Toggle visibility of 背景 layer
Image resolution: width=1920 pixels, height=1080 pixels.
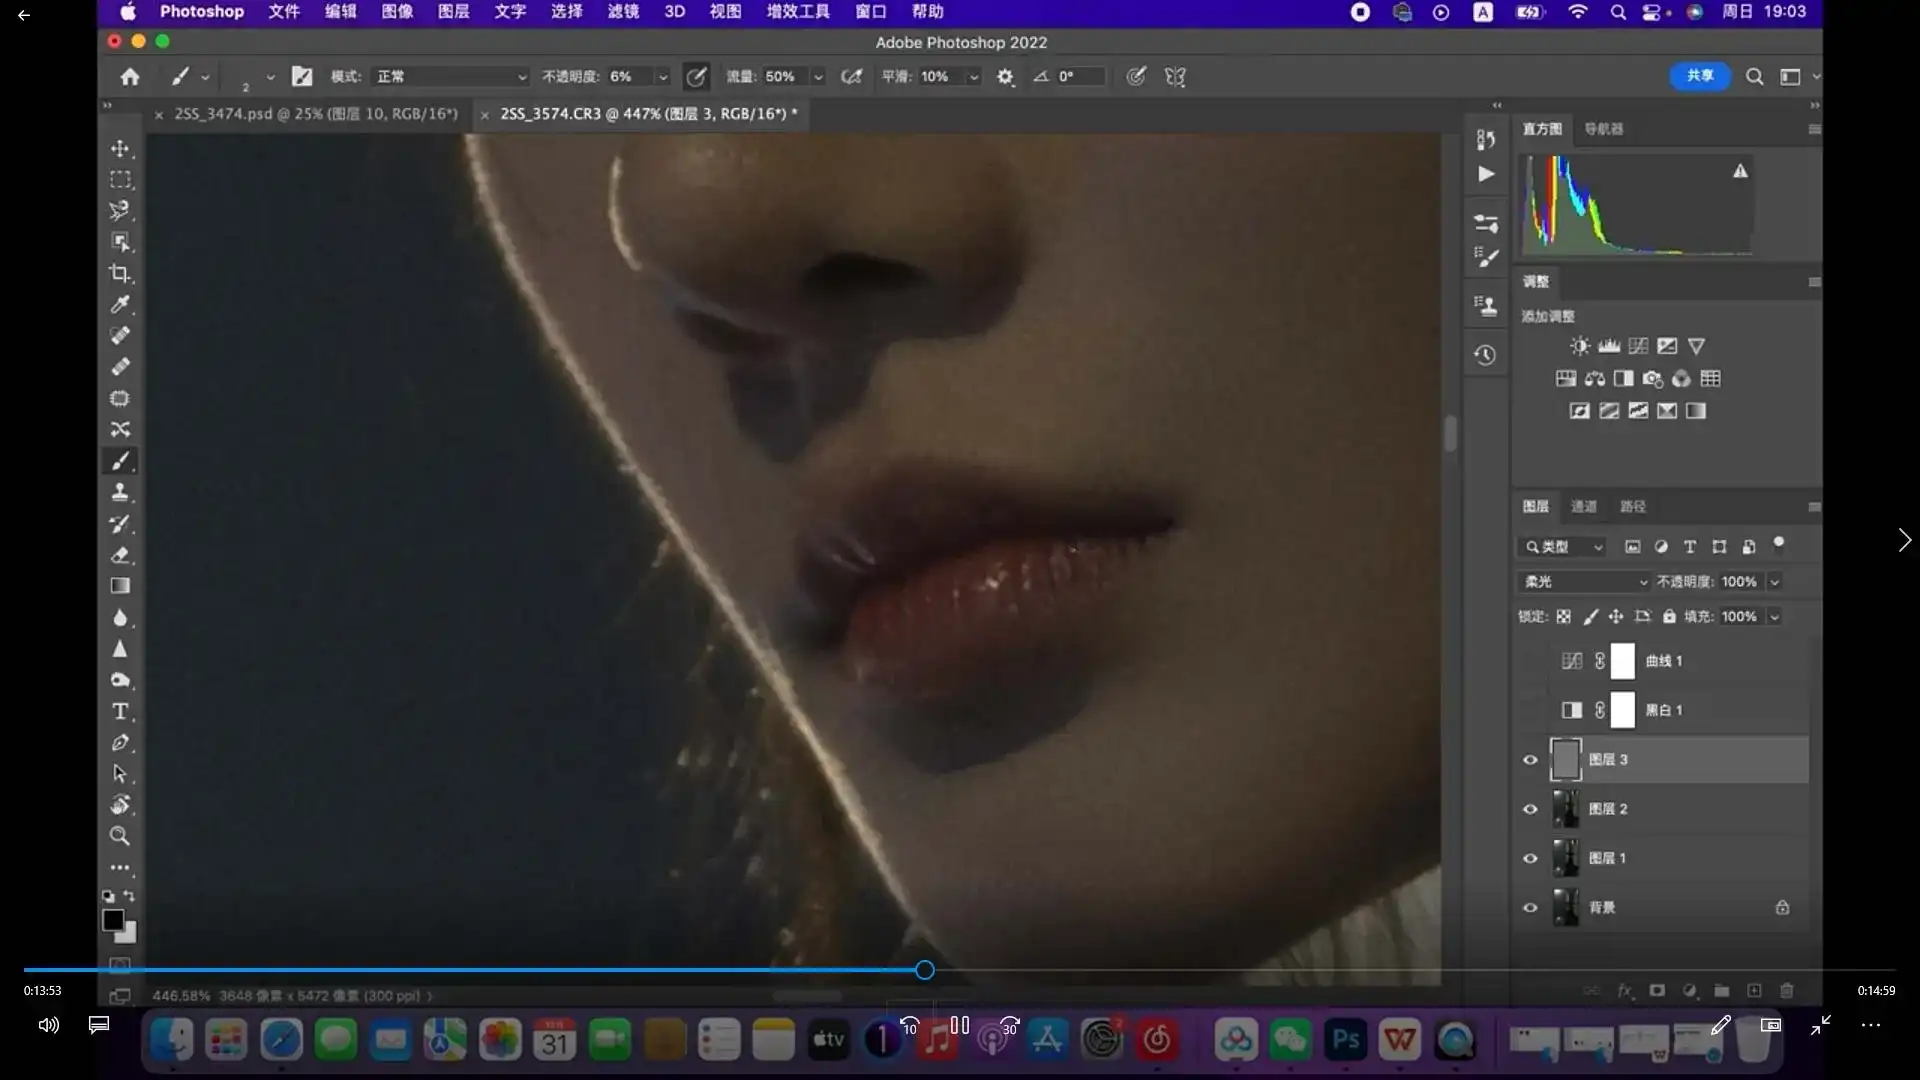pyautogui.click(x=1530, y=908)
